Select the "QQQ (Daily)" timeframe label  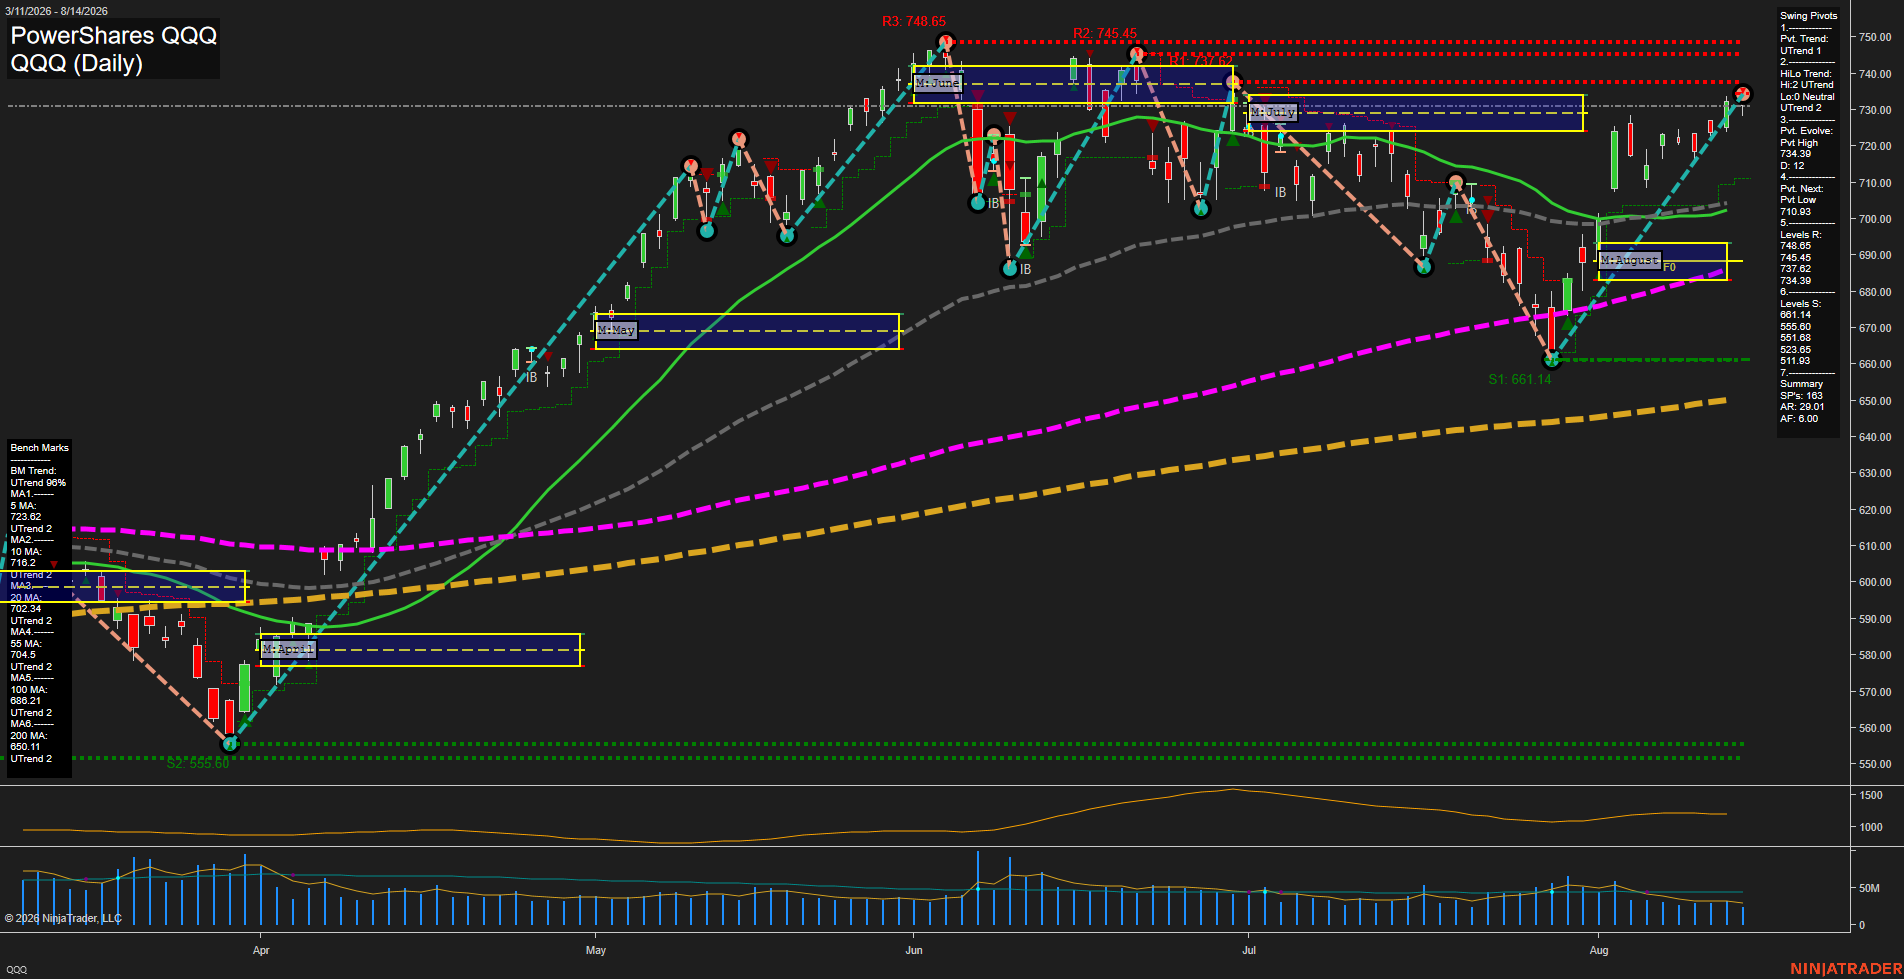(76, 63)
